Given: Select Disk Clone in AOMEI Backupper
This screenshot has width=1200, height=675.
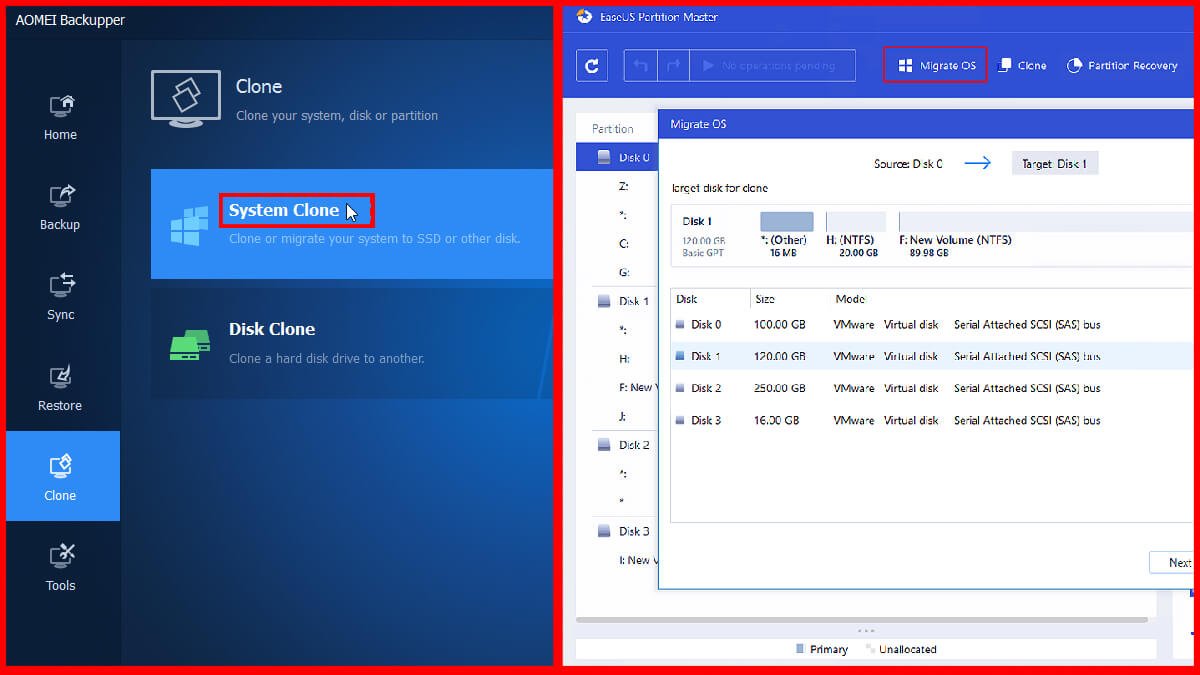Looking at the screenshot, I should (x=272, y=328).
